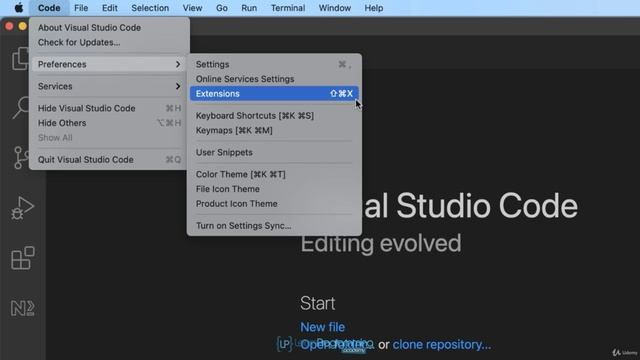Select Extensions in Preferences submenu

click(274, 93)
